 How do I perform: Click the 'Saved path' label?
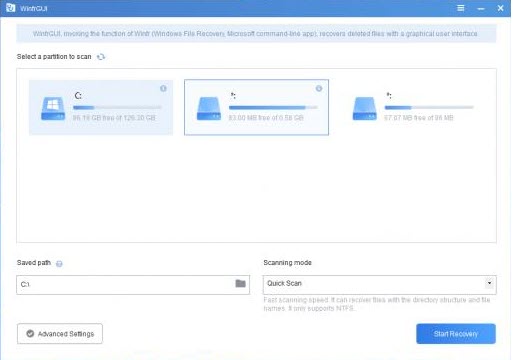pos(34,263)
